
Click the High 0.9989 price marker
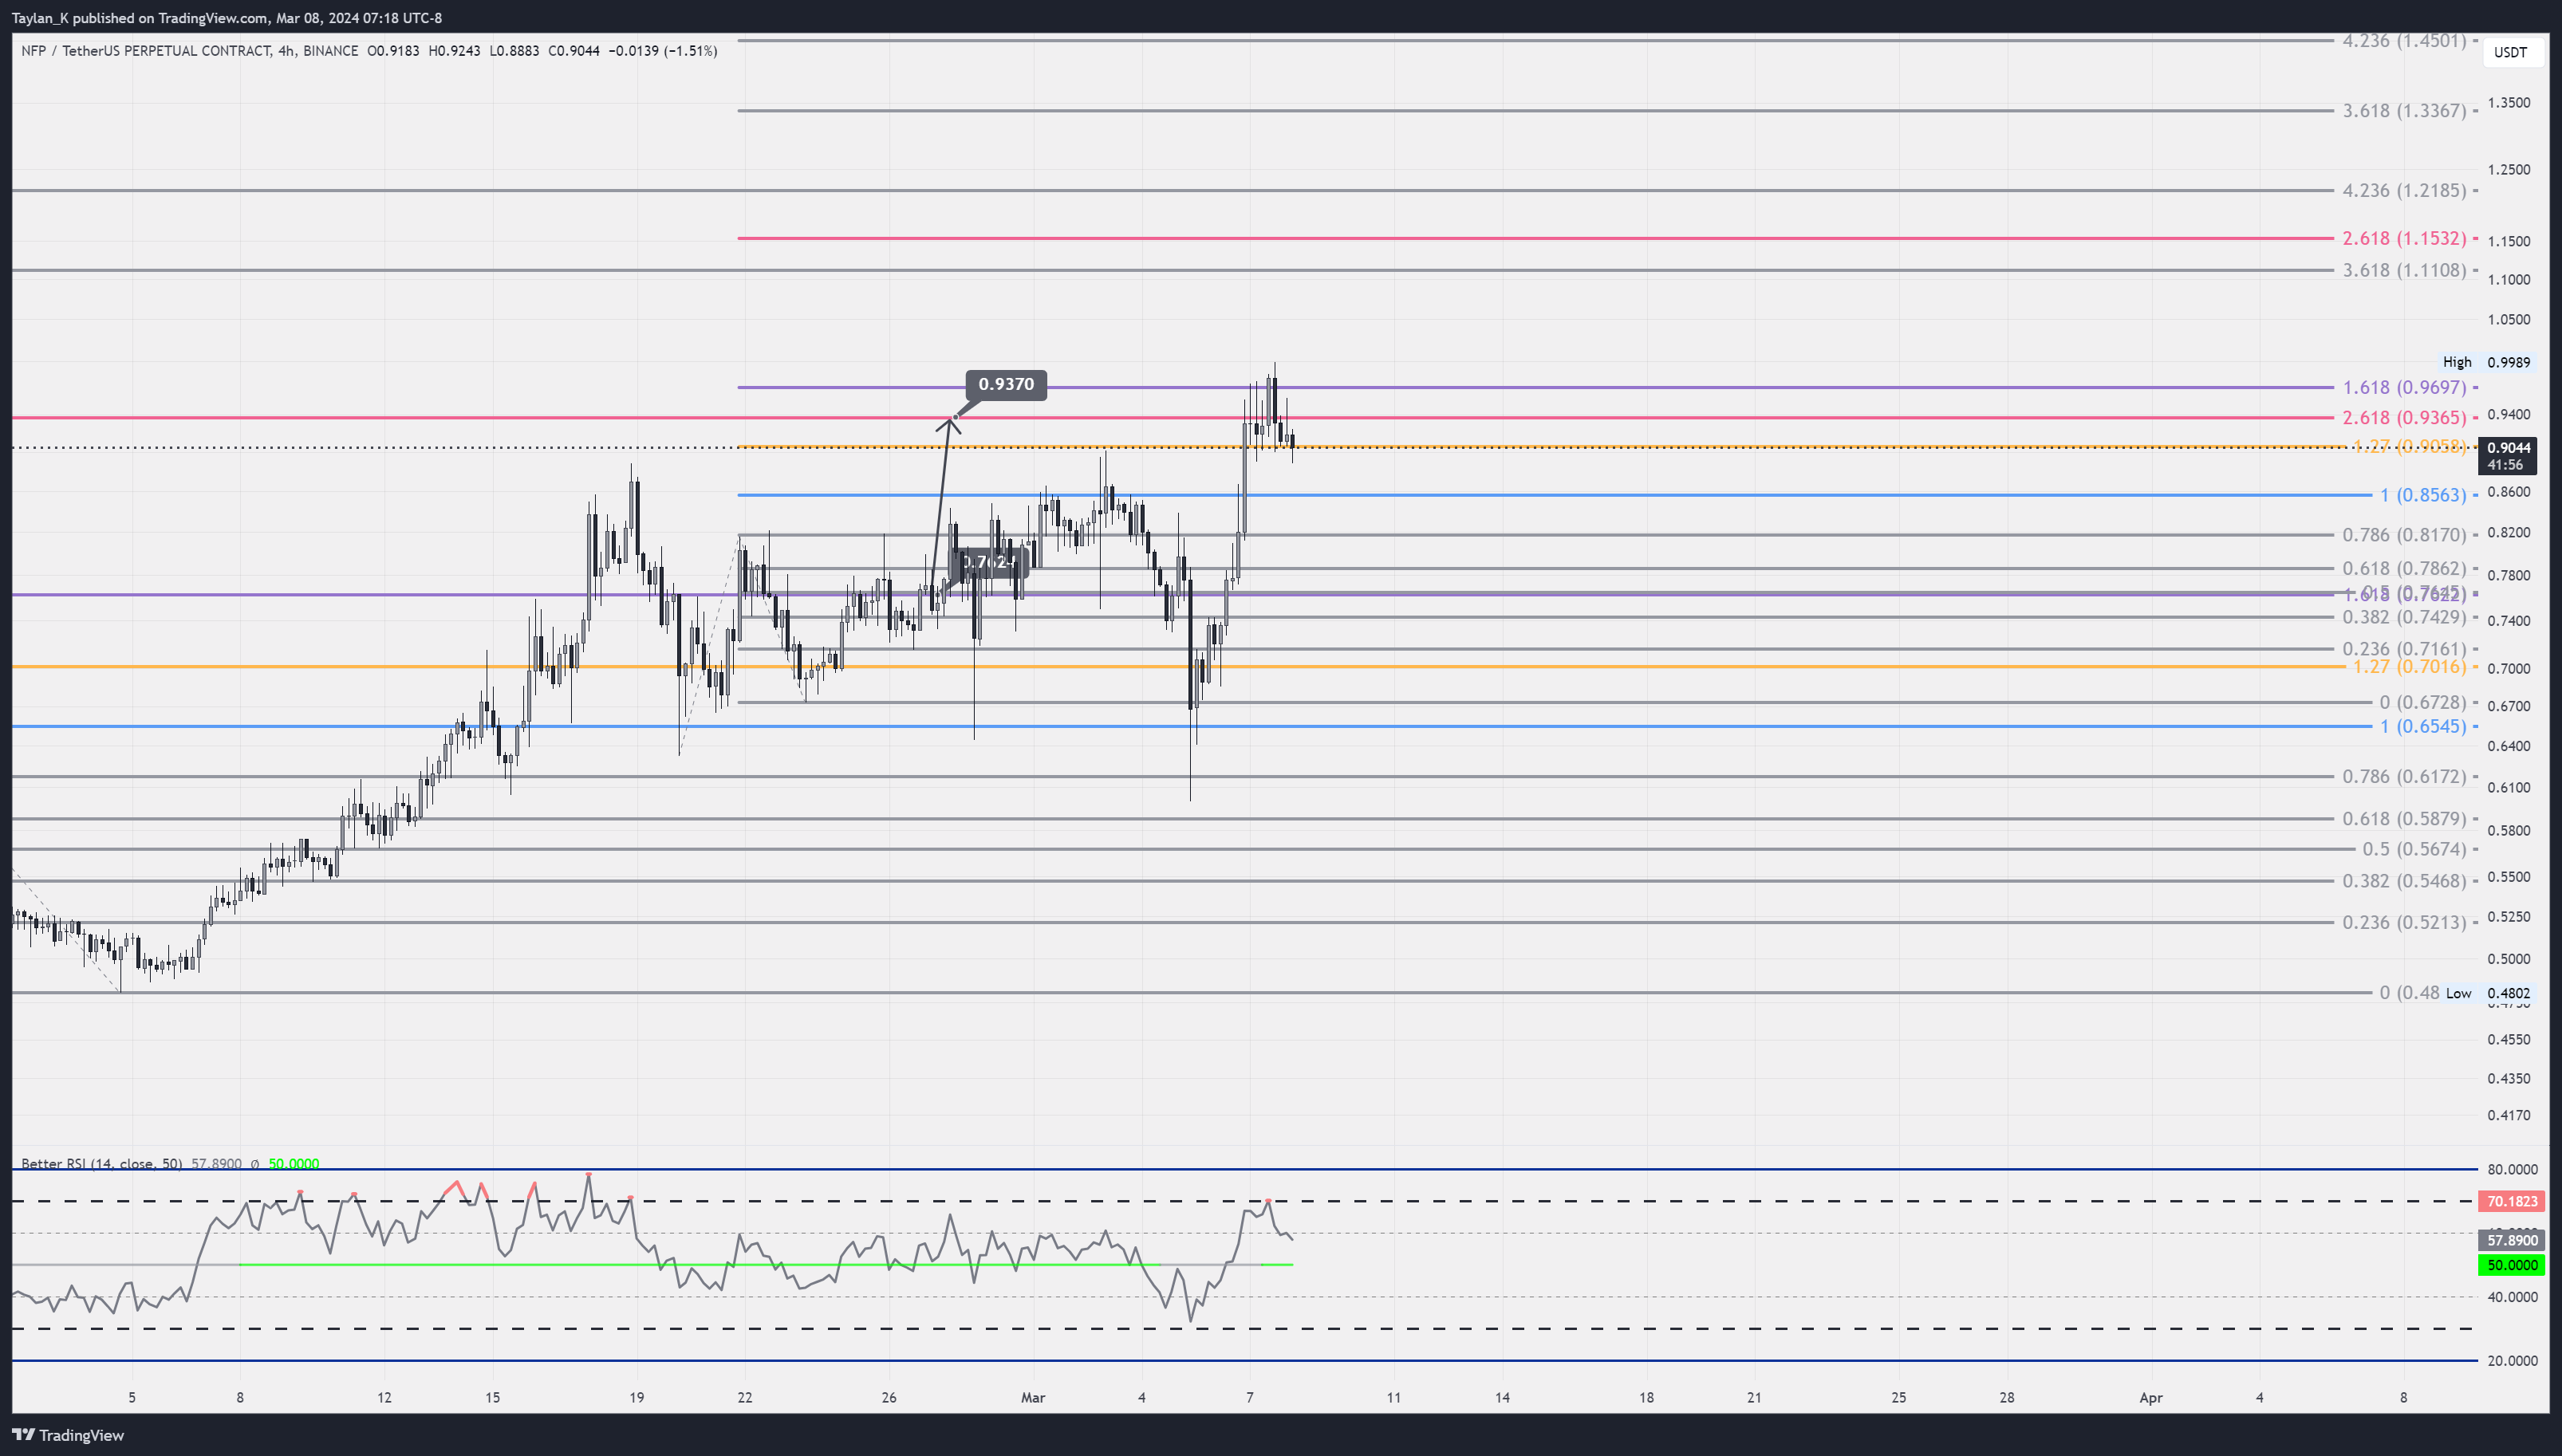(x=2486, y=362)
